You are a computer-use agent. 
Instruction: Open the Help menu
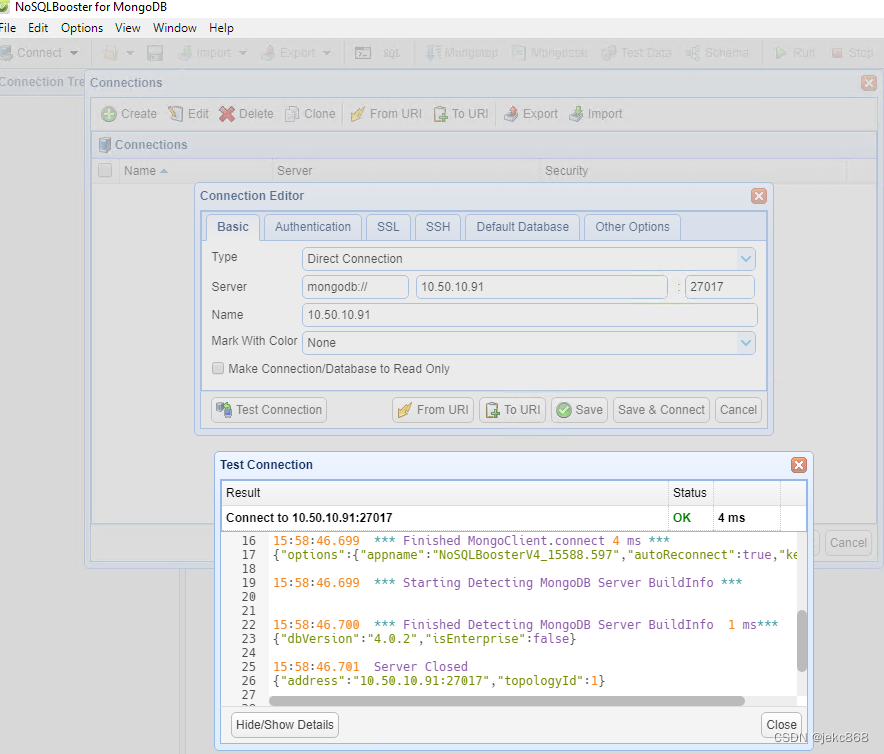tap(221, 28)
